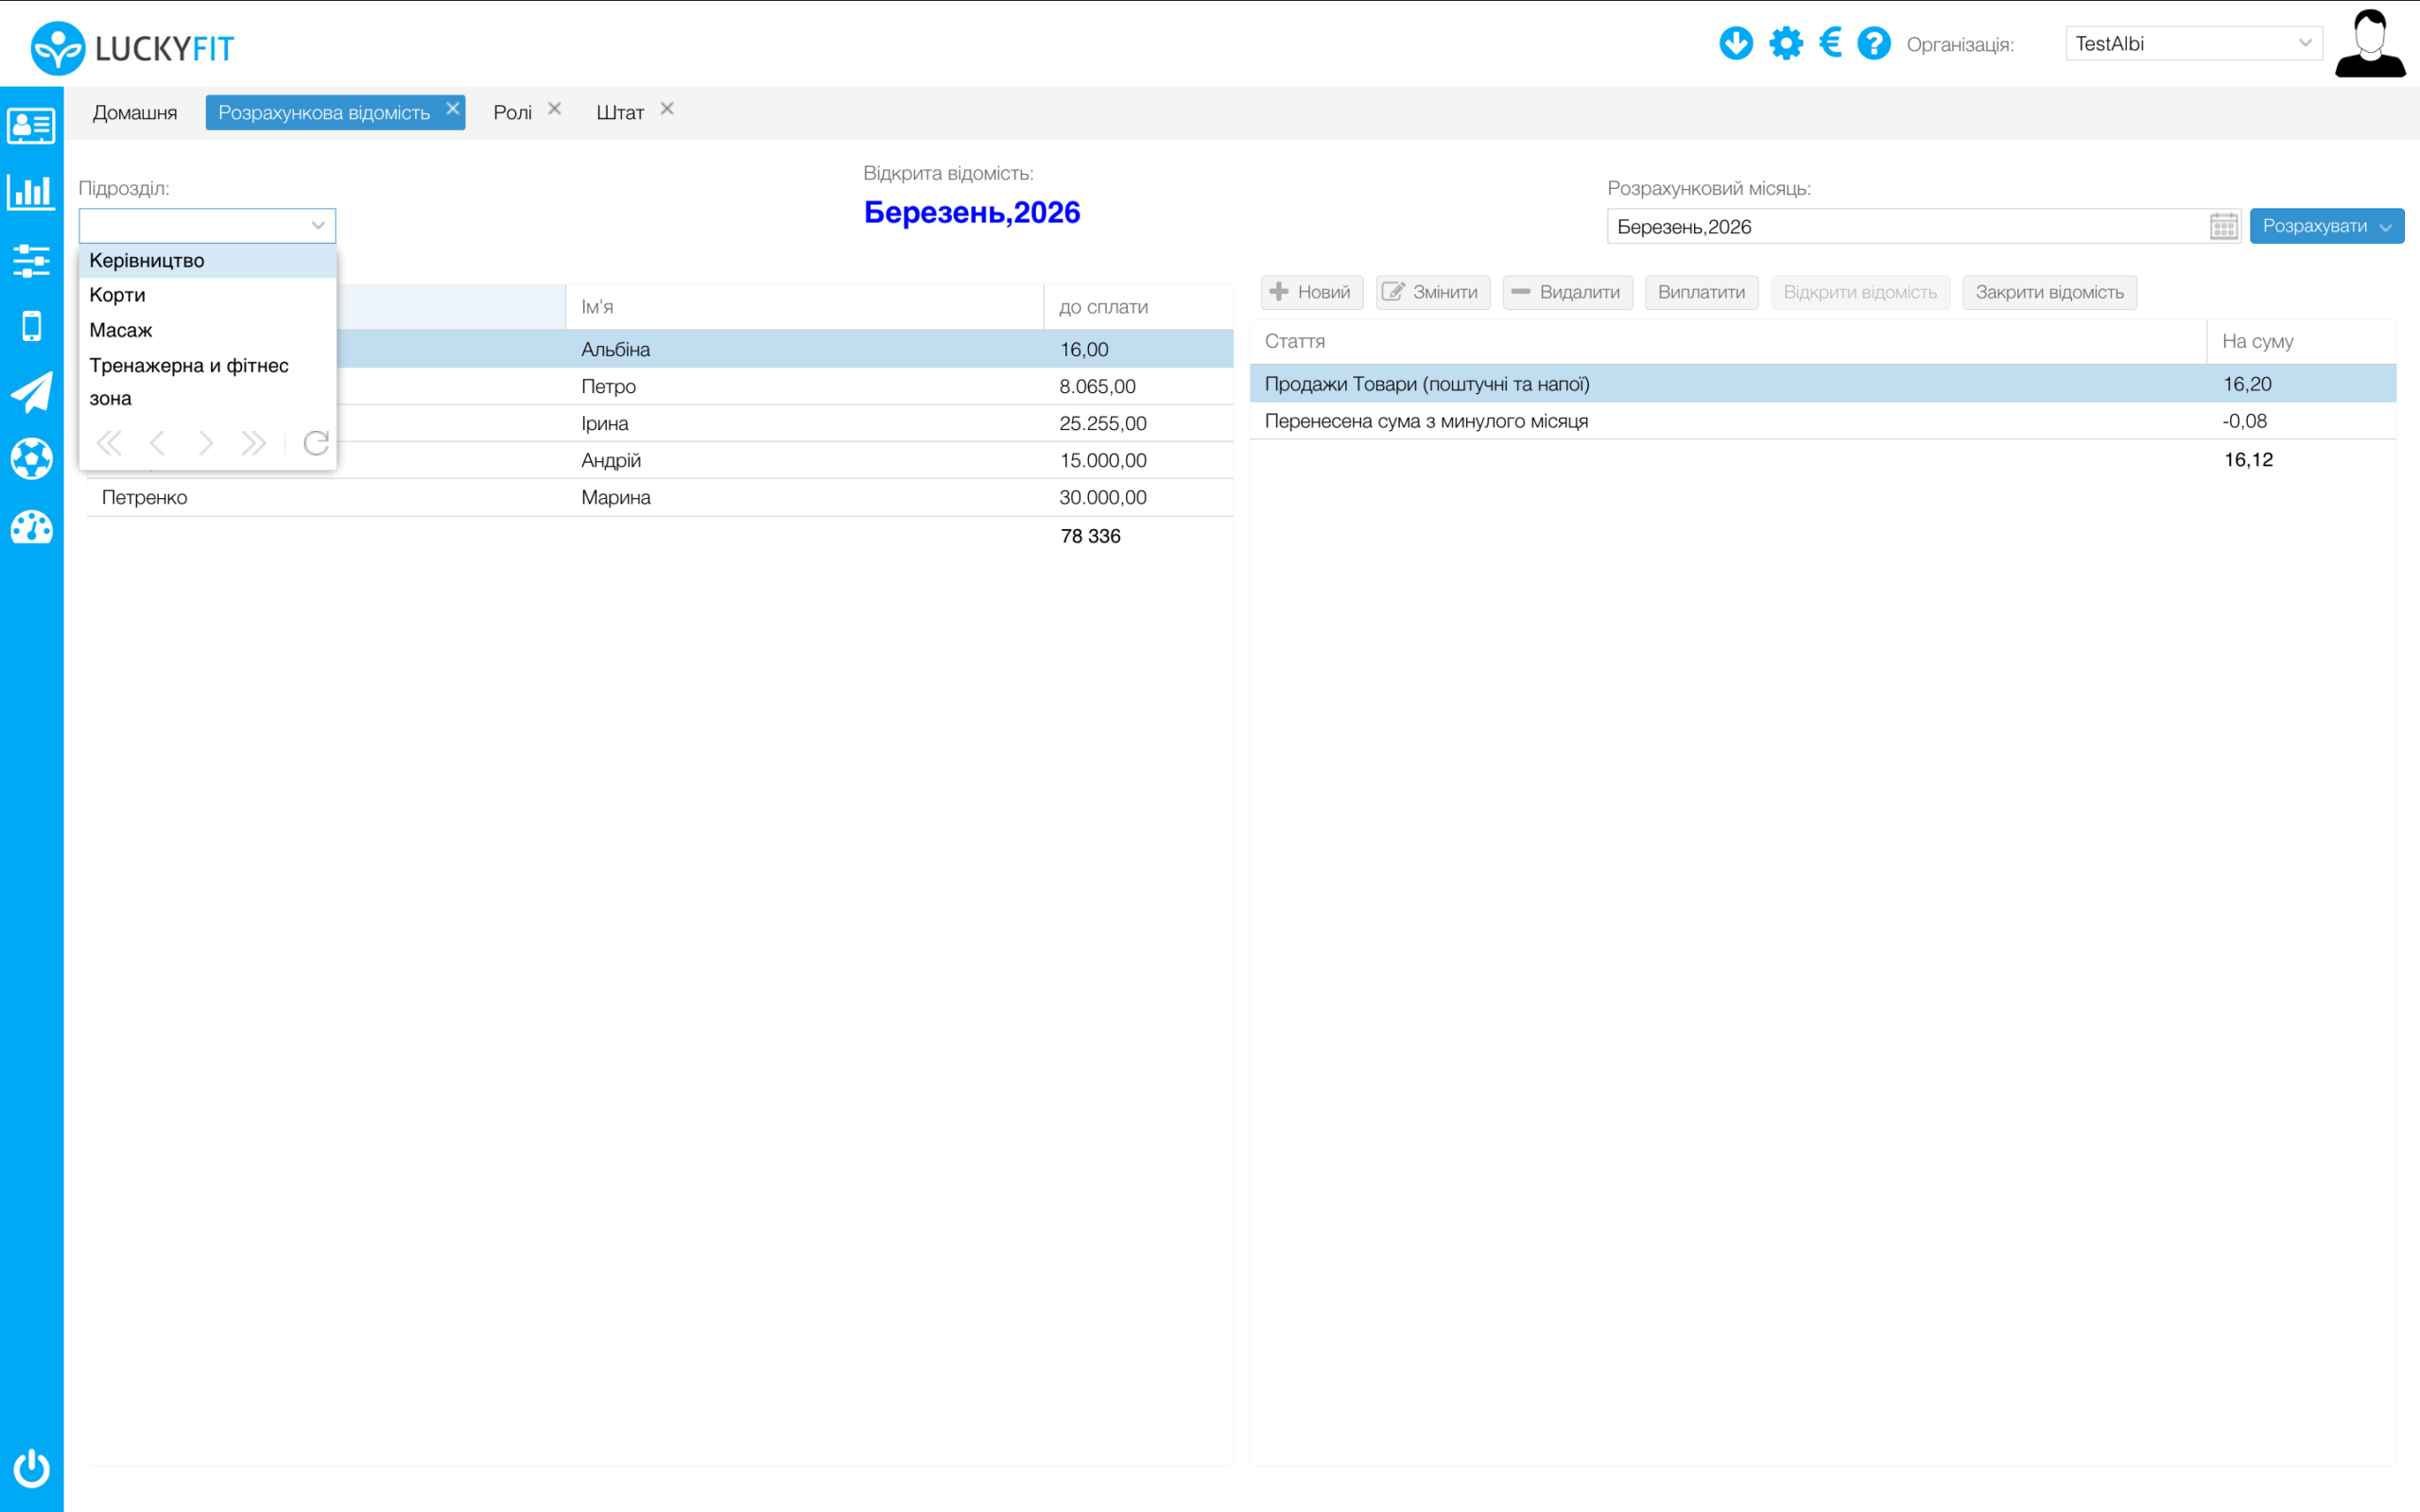Expand the Розрахувати button dropdown arrow
The width and height of the screenshot is (2420, 1512).
(2387, 227)
